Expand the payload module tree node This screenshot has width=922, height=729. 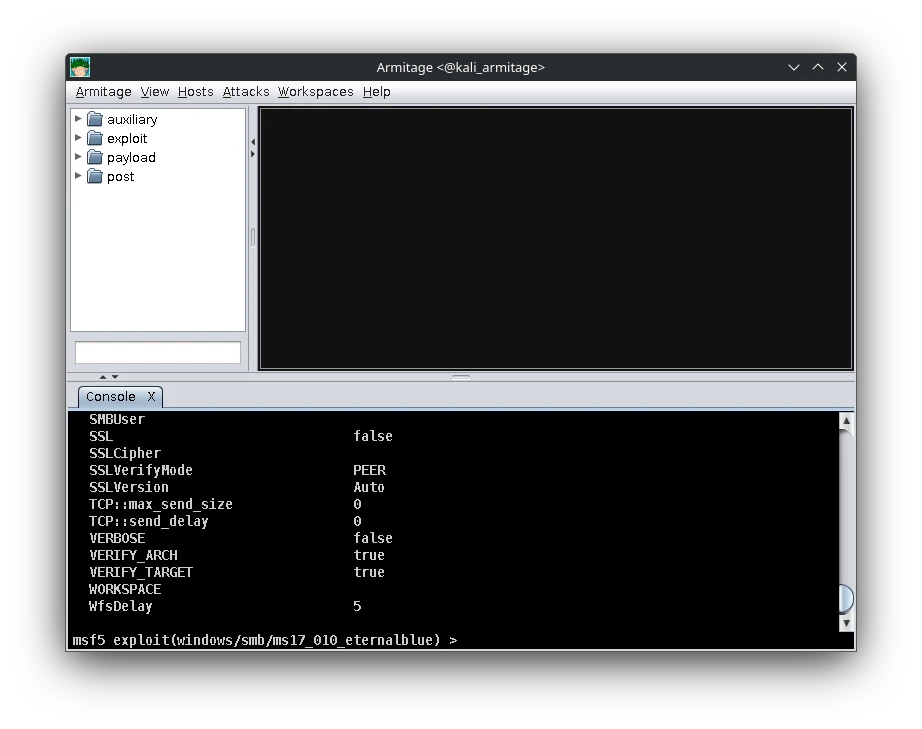pyautogui.click(x=78, y=157)
